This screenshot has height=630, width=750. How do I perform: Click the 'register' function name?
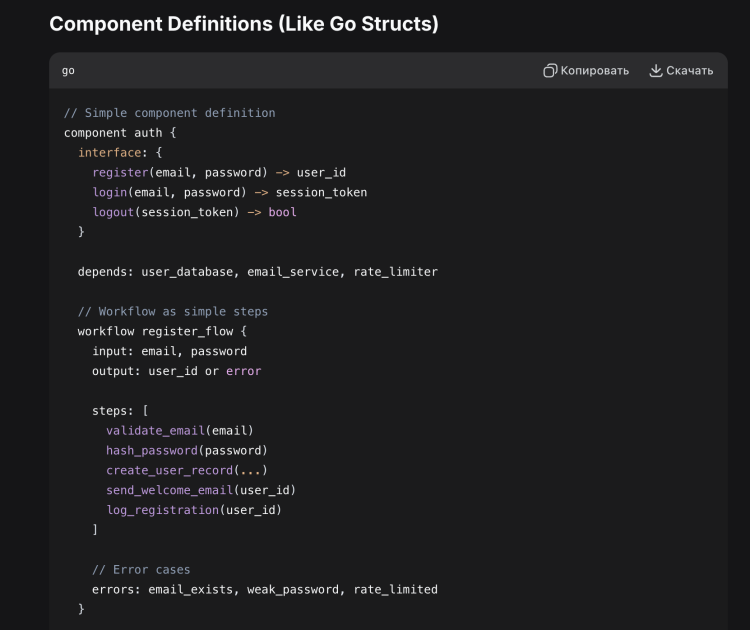[120, 172]
